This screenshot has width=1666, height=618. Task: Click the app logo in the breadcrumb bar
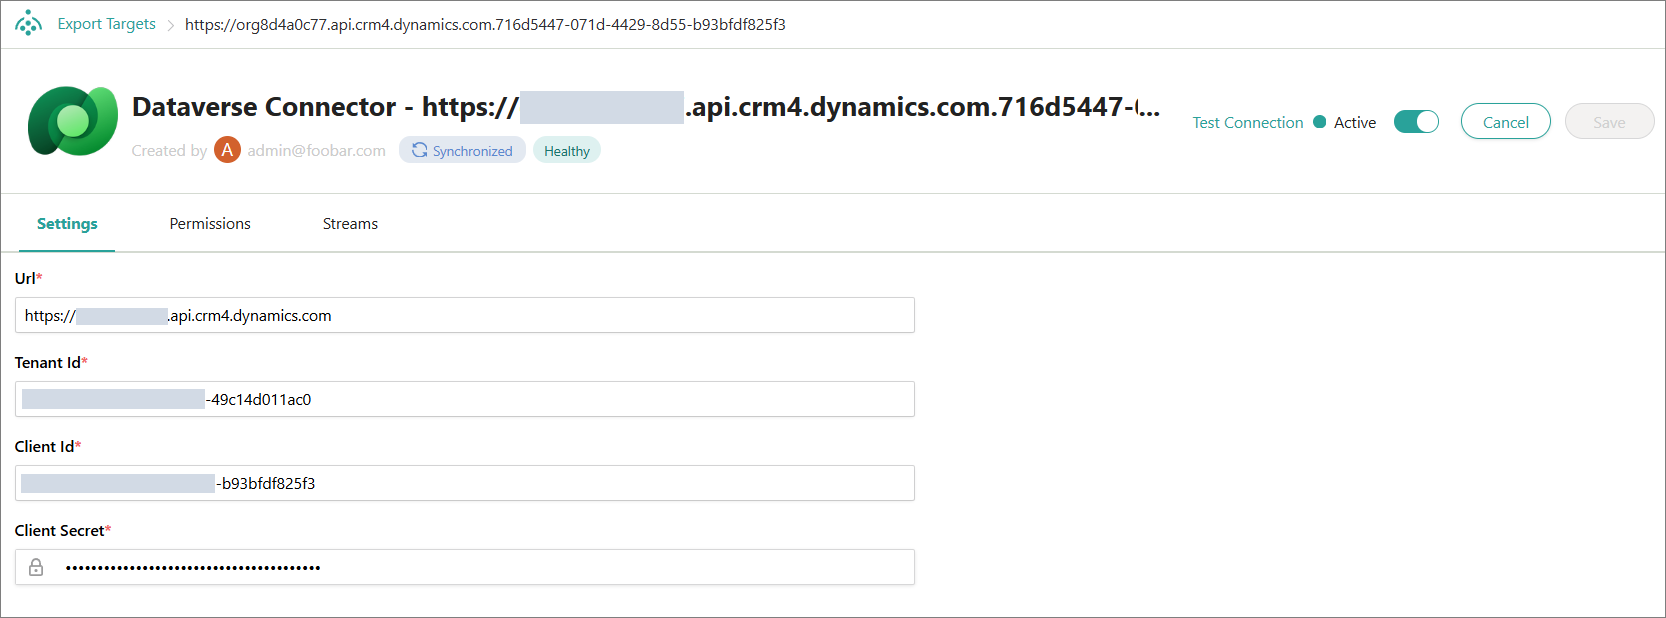29,23
